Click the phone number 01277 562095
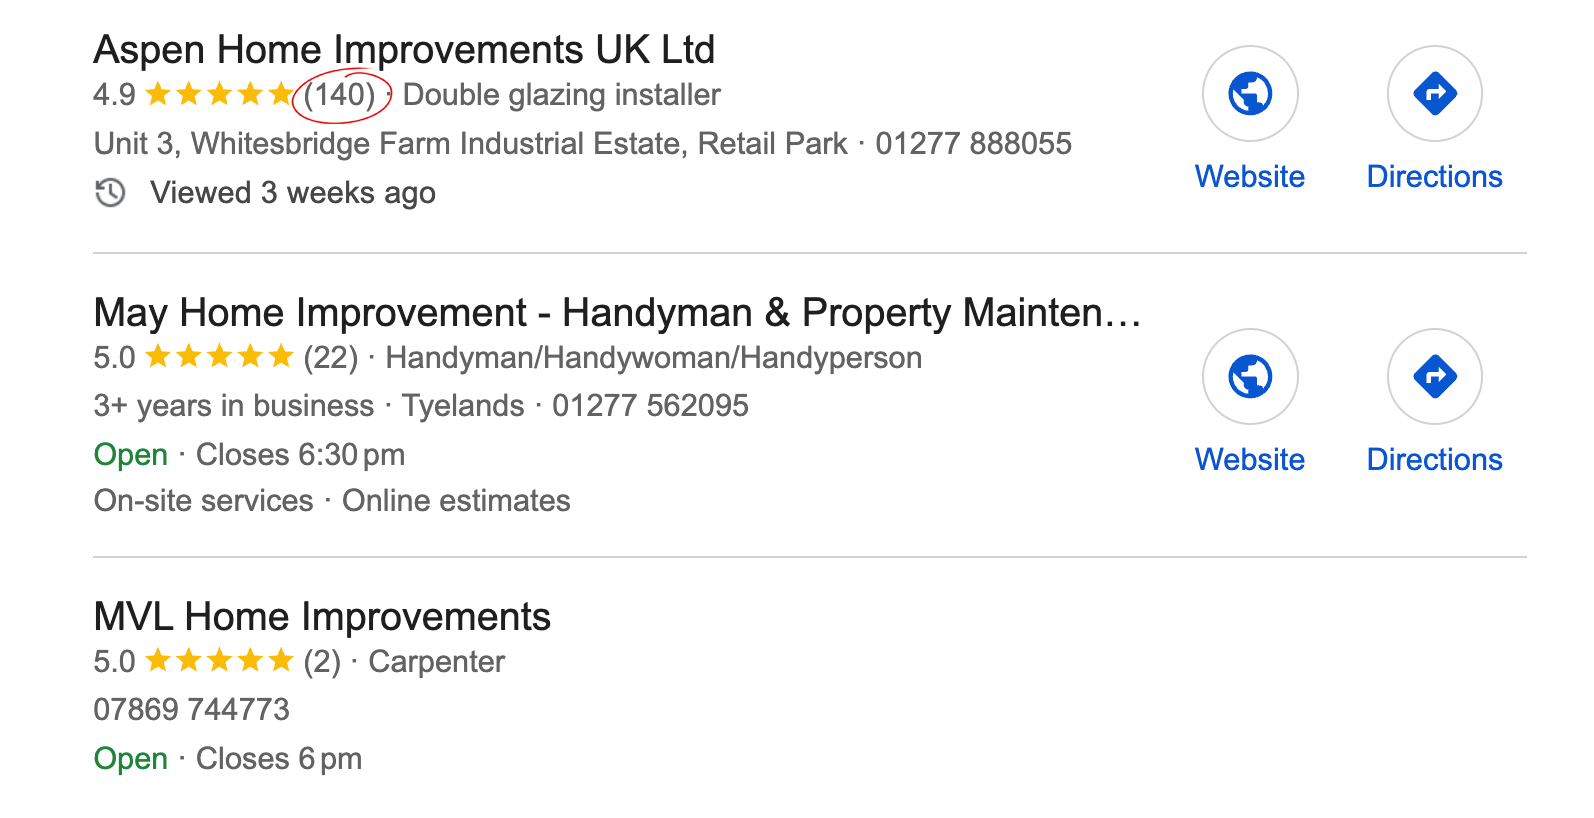The image size is (1594, 818). [x=651, y=405]
